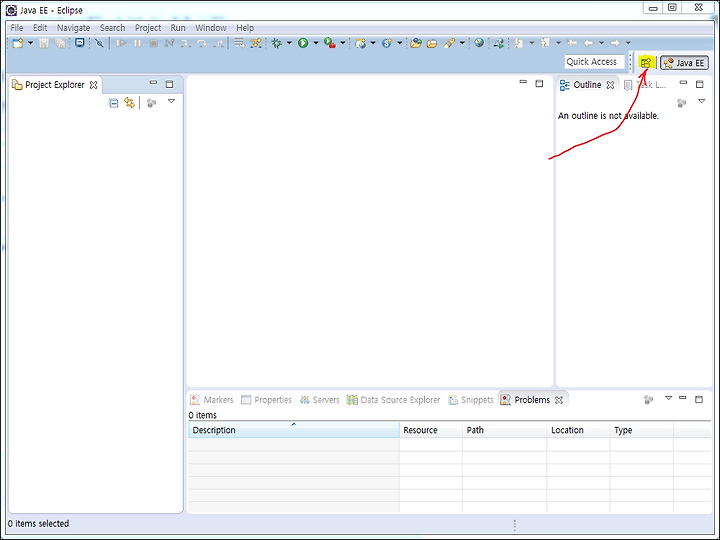This screenshot has height=540, width=720.
Task: Click the Step Over icon
Action: click(x=202, y=43)
